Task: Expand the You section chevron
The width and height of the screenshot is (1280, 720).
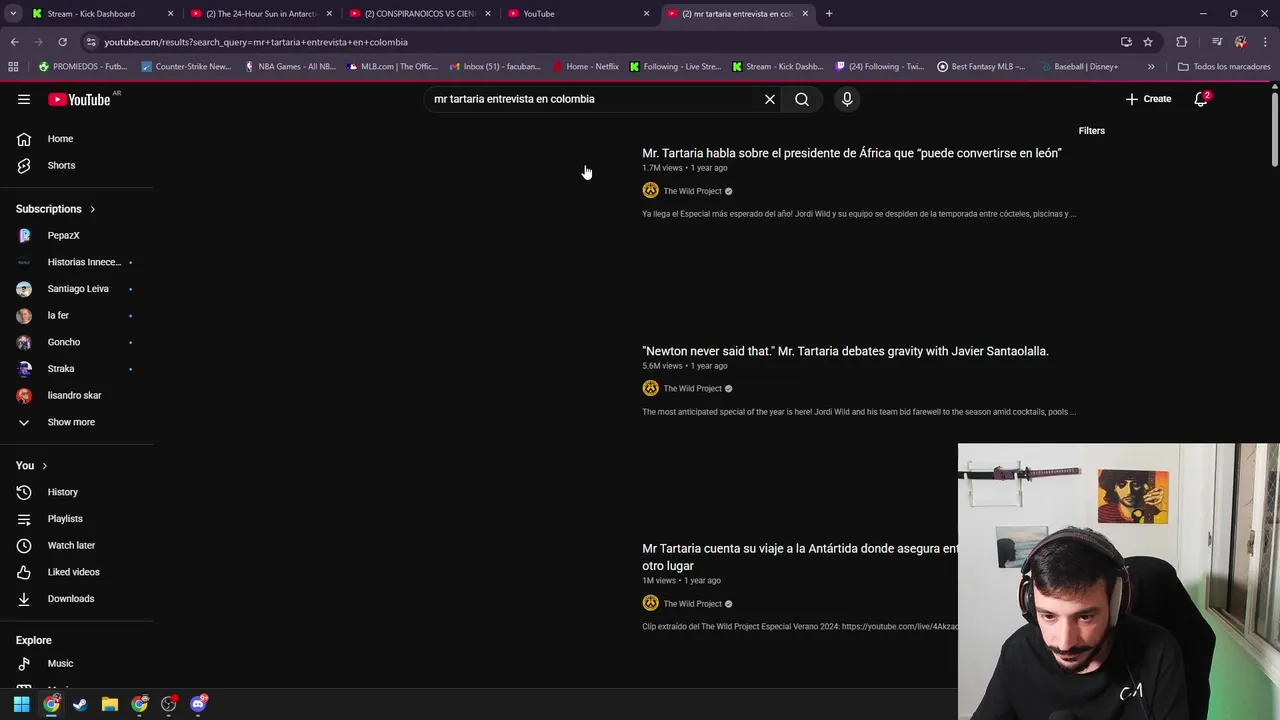Action: point(44,466)
